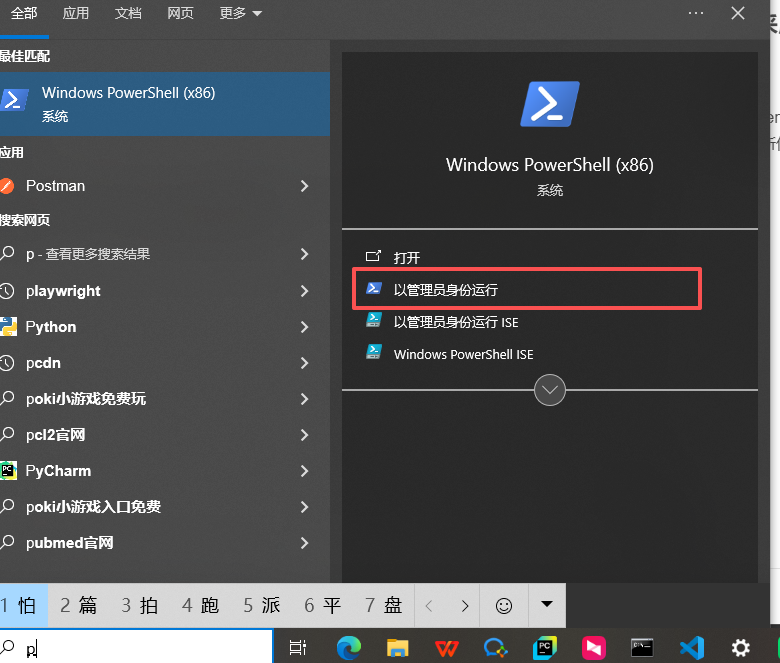The height and width of the screenshot is (663, 780).
Task: Select IME candidate 4 跑
Action: (x=200, y=605)
